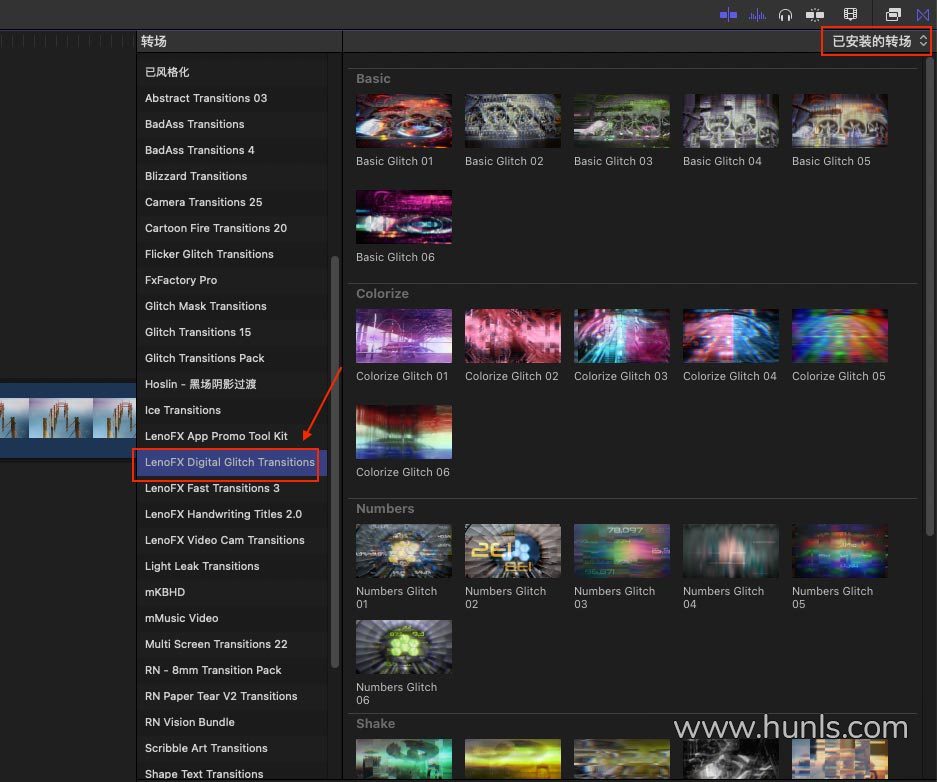Choose the Light Leak Transitions category

click(201, 566)
